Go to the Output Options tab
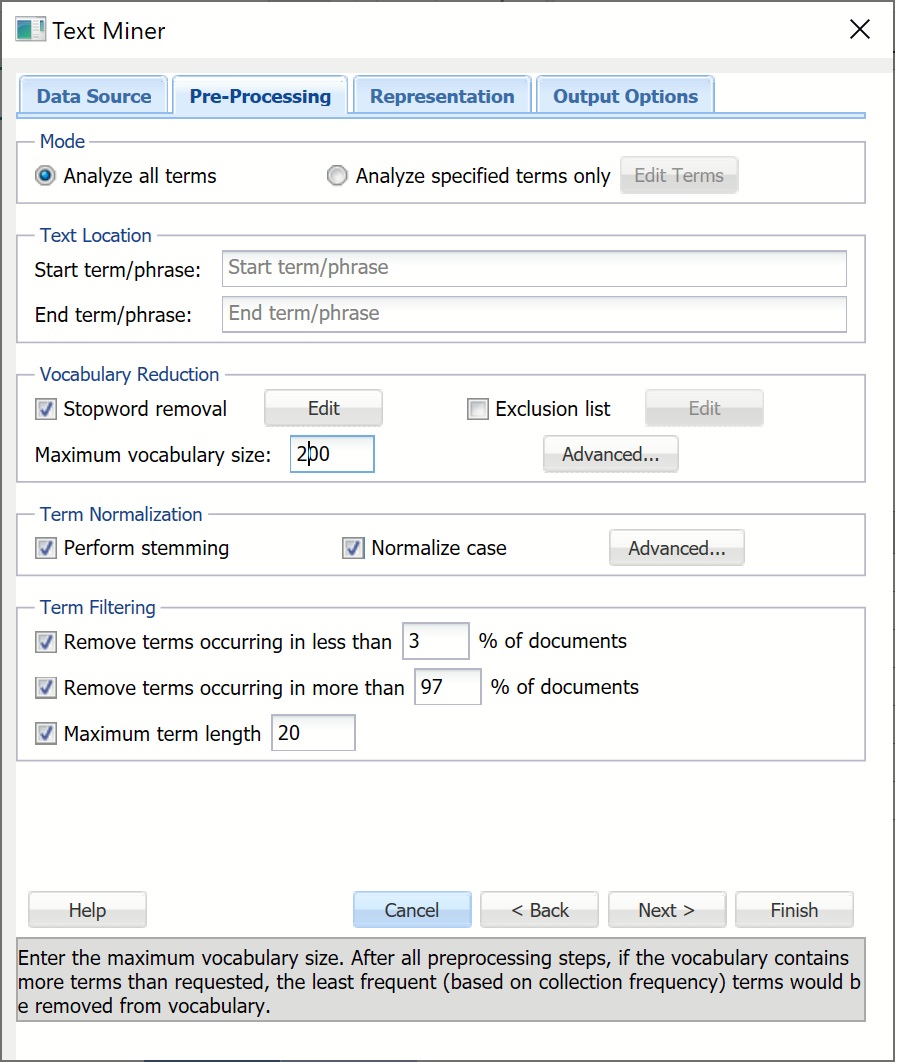 (625, 97)
